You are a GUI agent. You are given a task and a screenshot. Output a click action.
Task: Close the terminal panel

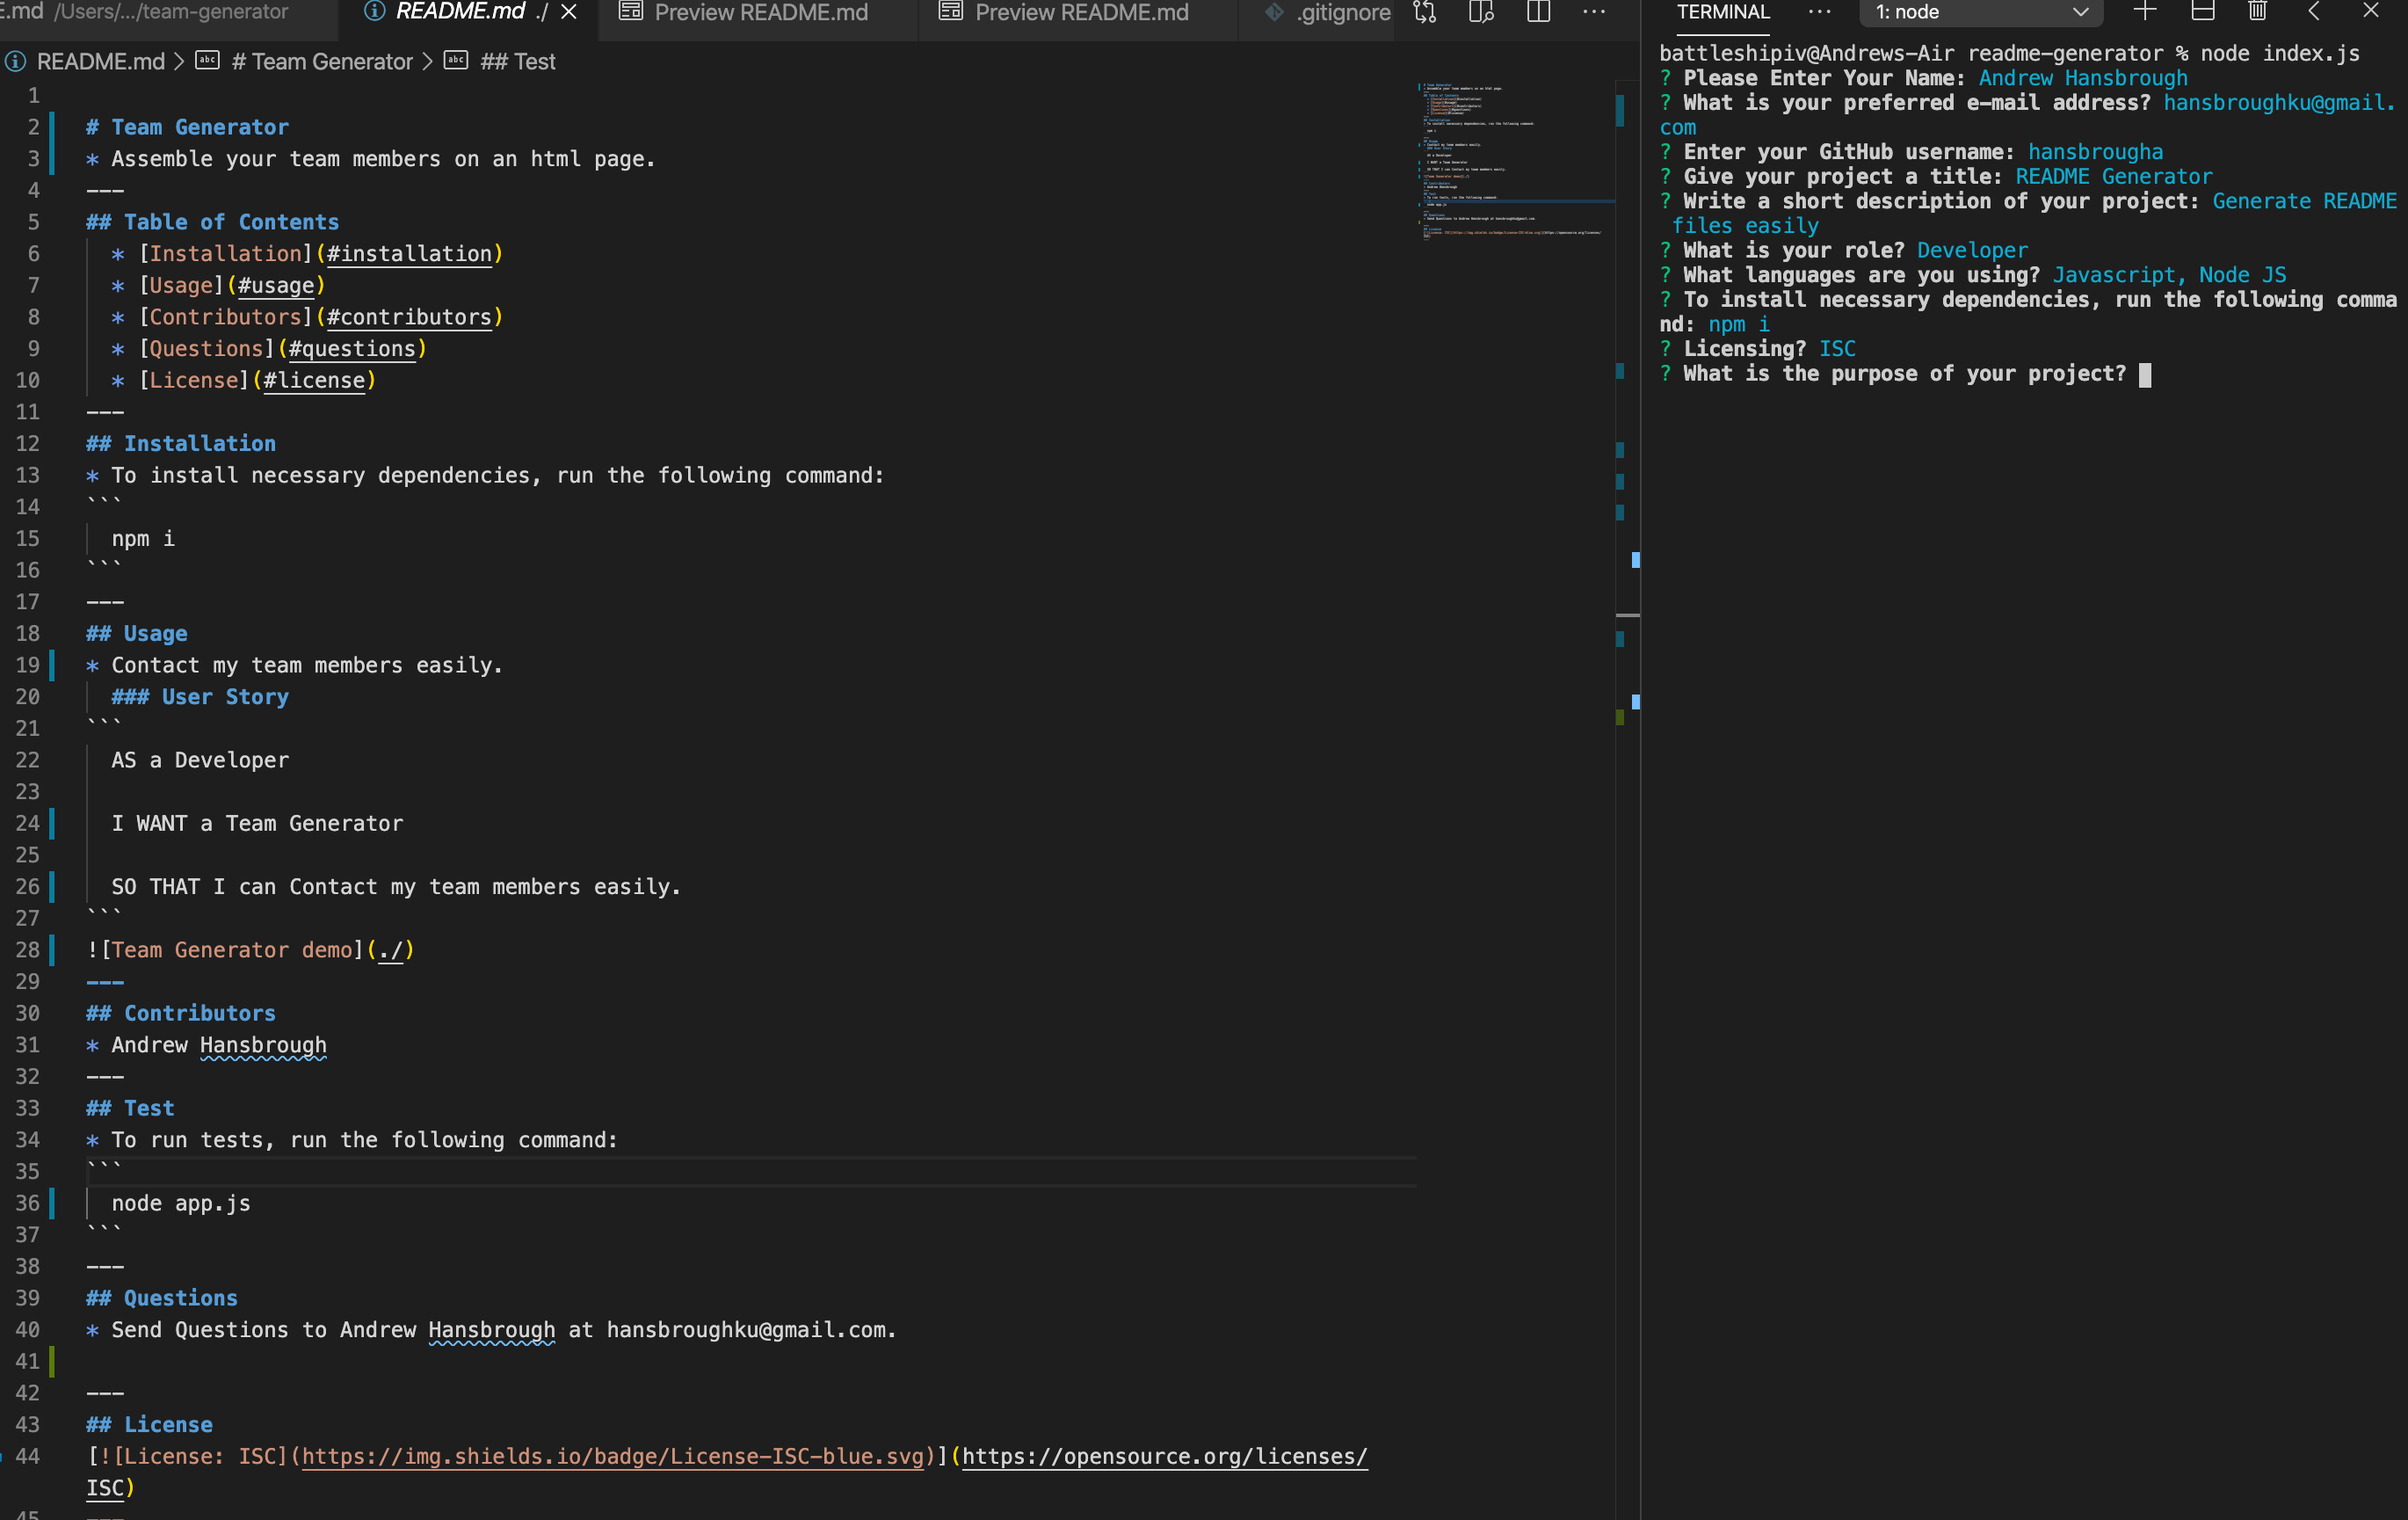tap(2370, 12)
